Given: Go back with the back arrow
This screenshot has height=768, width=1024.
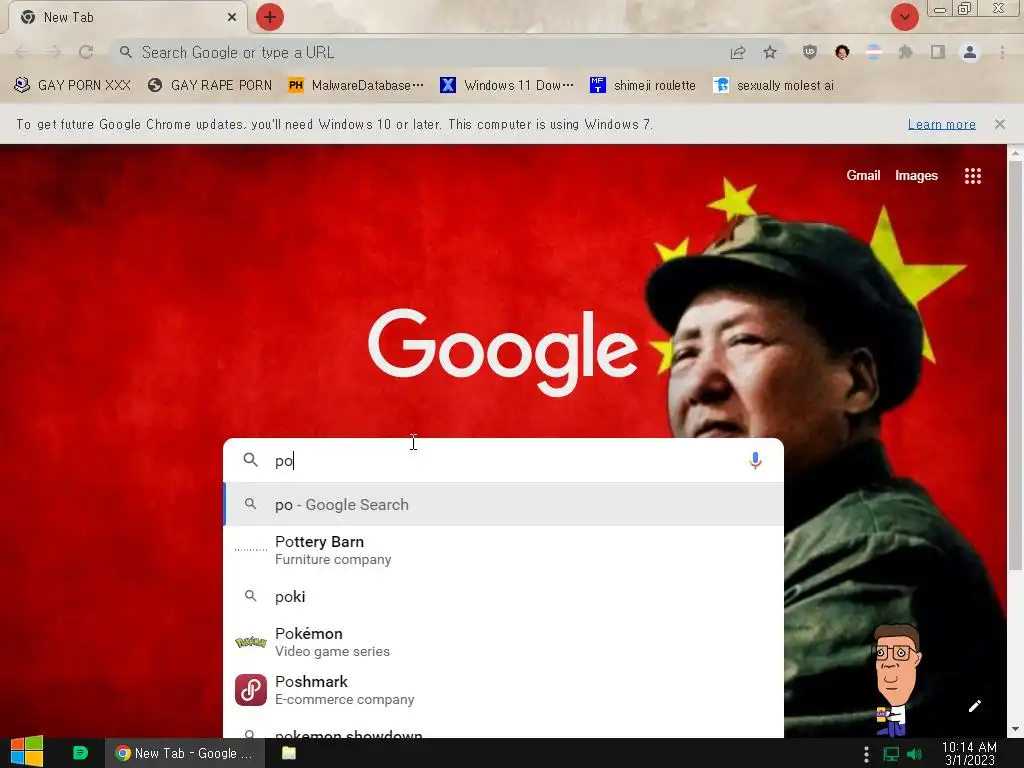Looking at the screenshot, I should tap(22, 52).
